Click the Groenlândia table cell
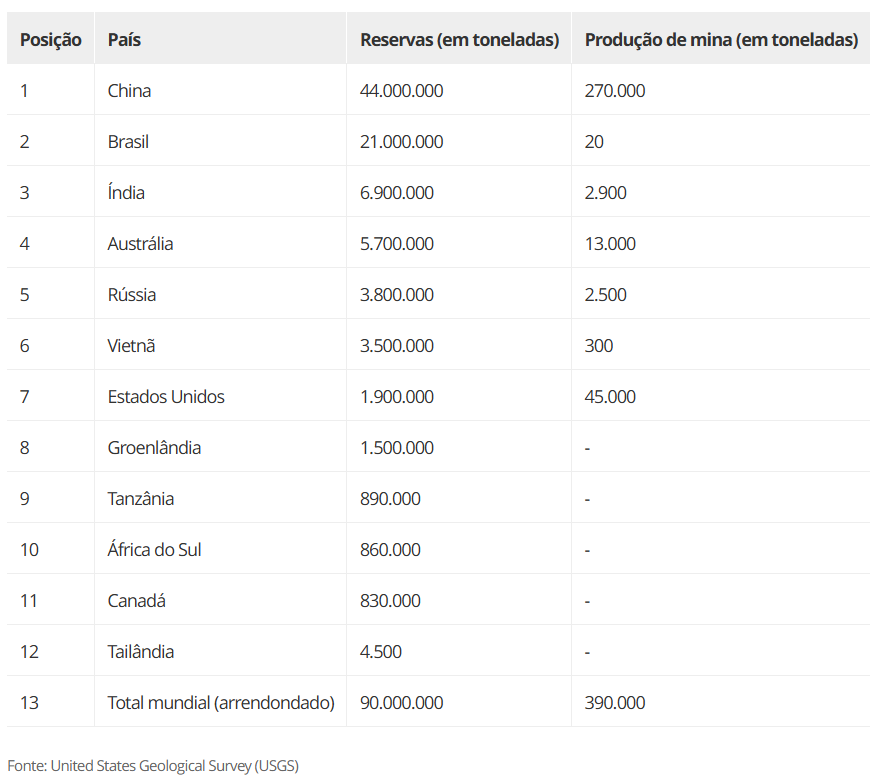 (154, 448)
